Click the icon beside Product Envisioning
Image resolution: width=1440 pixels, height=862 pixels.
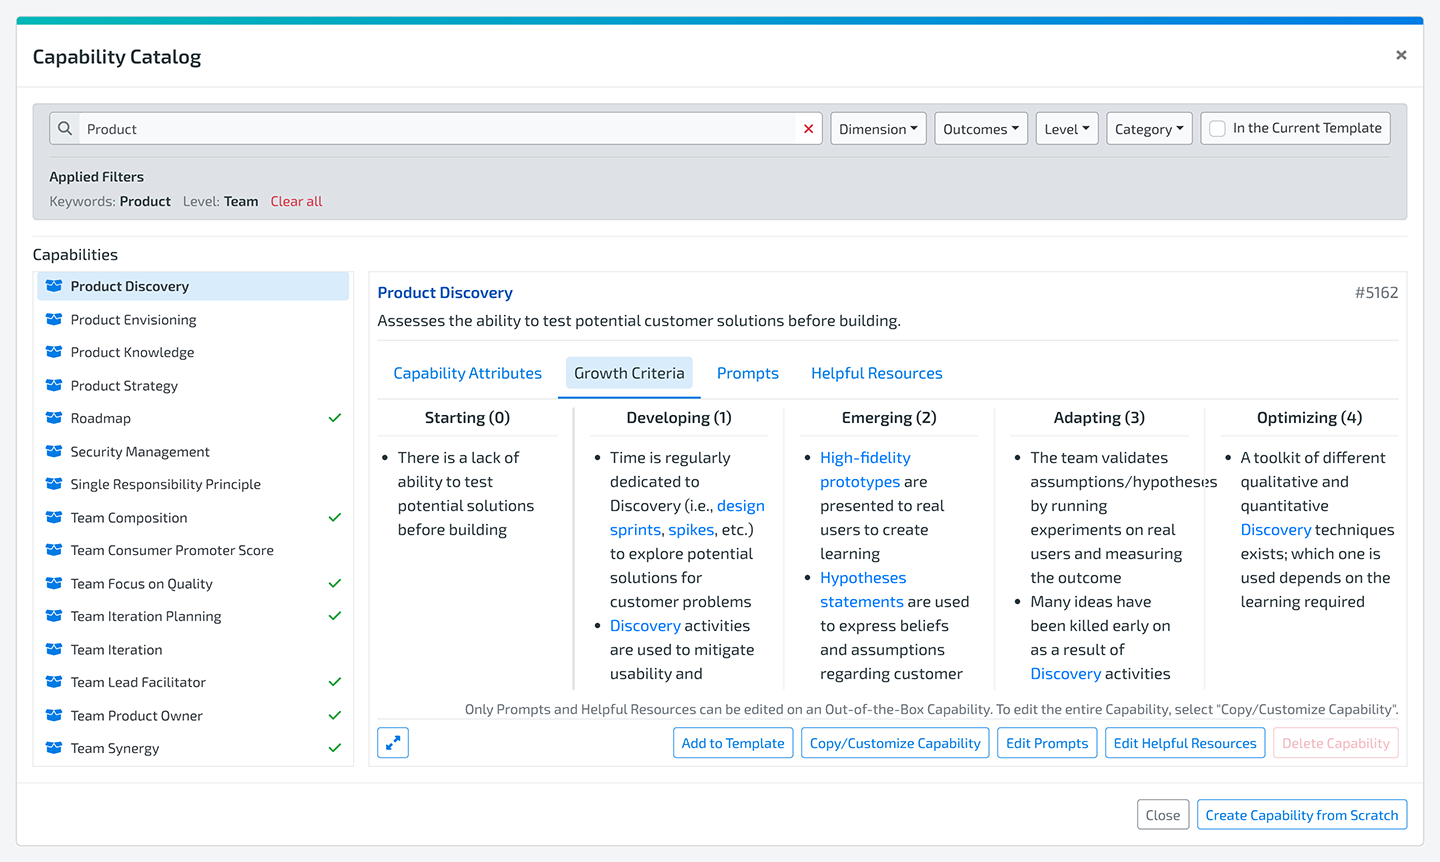[54, 320]
